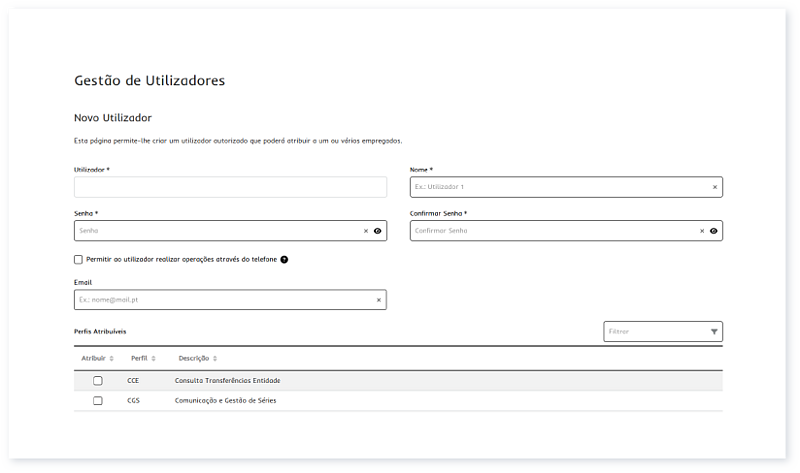This screenshot has width=800, height=473.
Task: Click into the Senha password field
Action: click(x=215, y=231)
